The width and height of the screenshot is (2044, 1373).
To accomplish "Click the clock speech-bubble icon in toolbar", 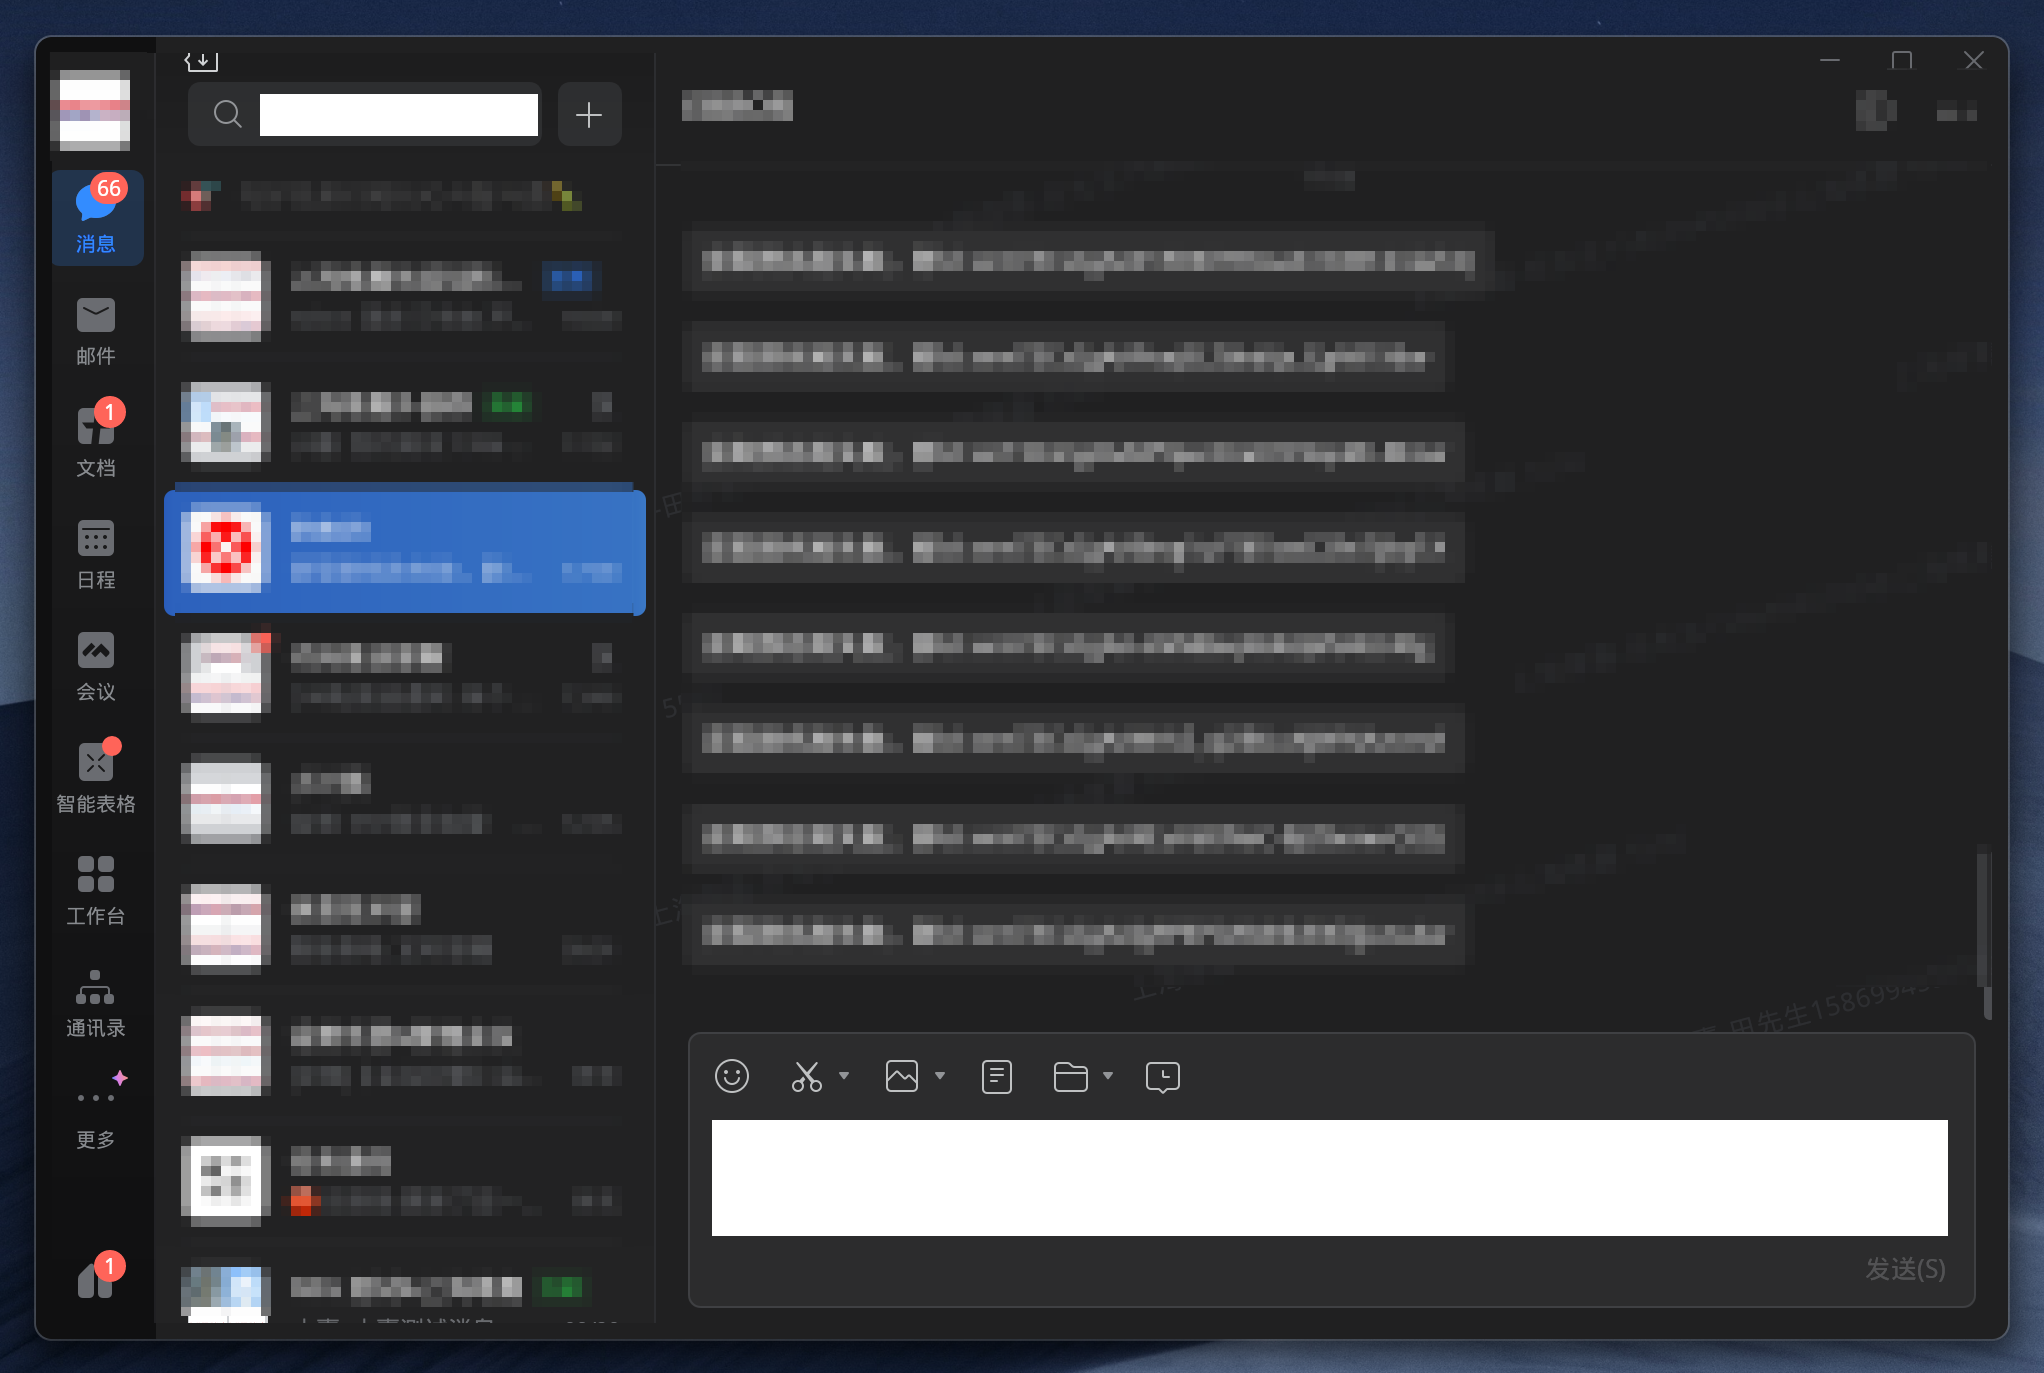I will pos(1163,1077).
